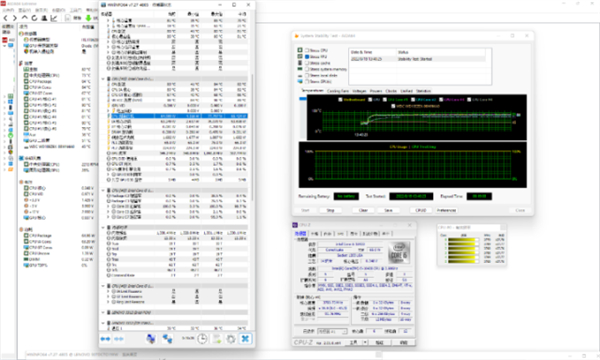
Task: Enable the Stress system memory checkbox
Action: pyautogui.click(x=307, y=69)
